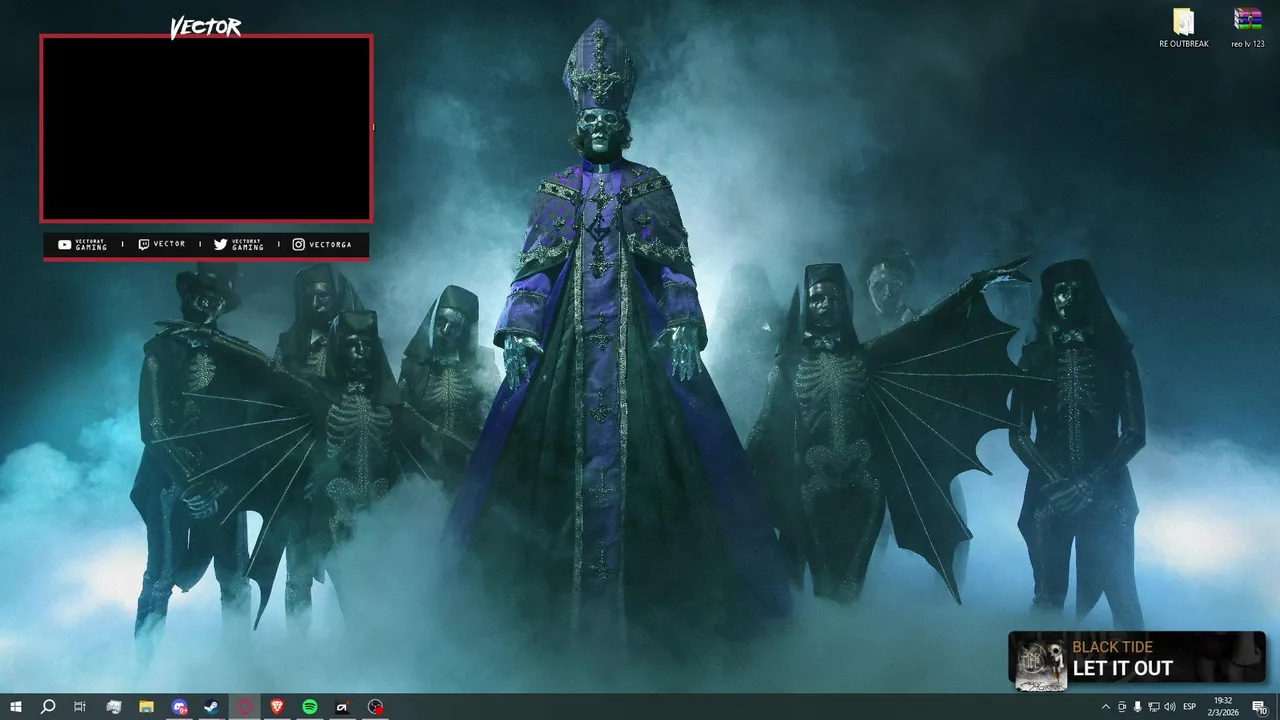This screenshot has width=1280, height=720.
Task: Click the VECTOR logo above webcam frame
Action: tap(206, 27)
